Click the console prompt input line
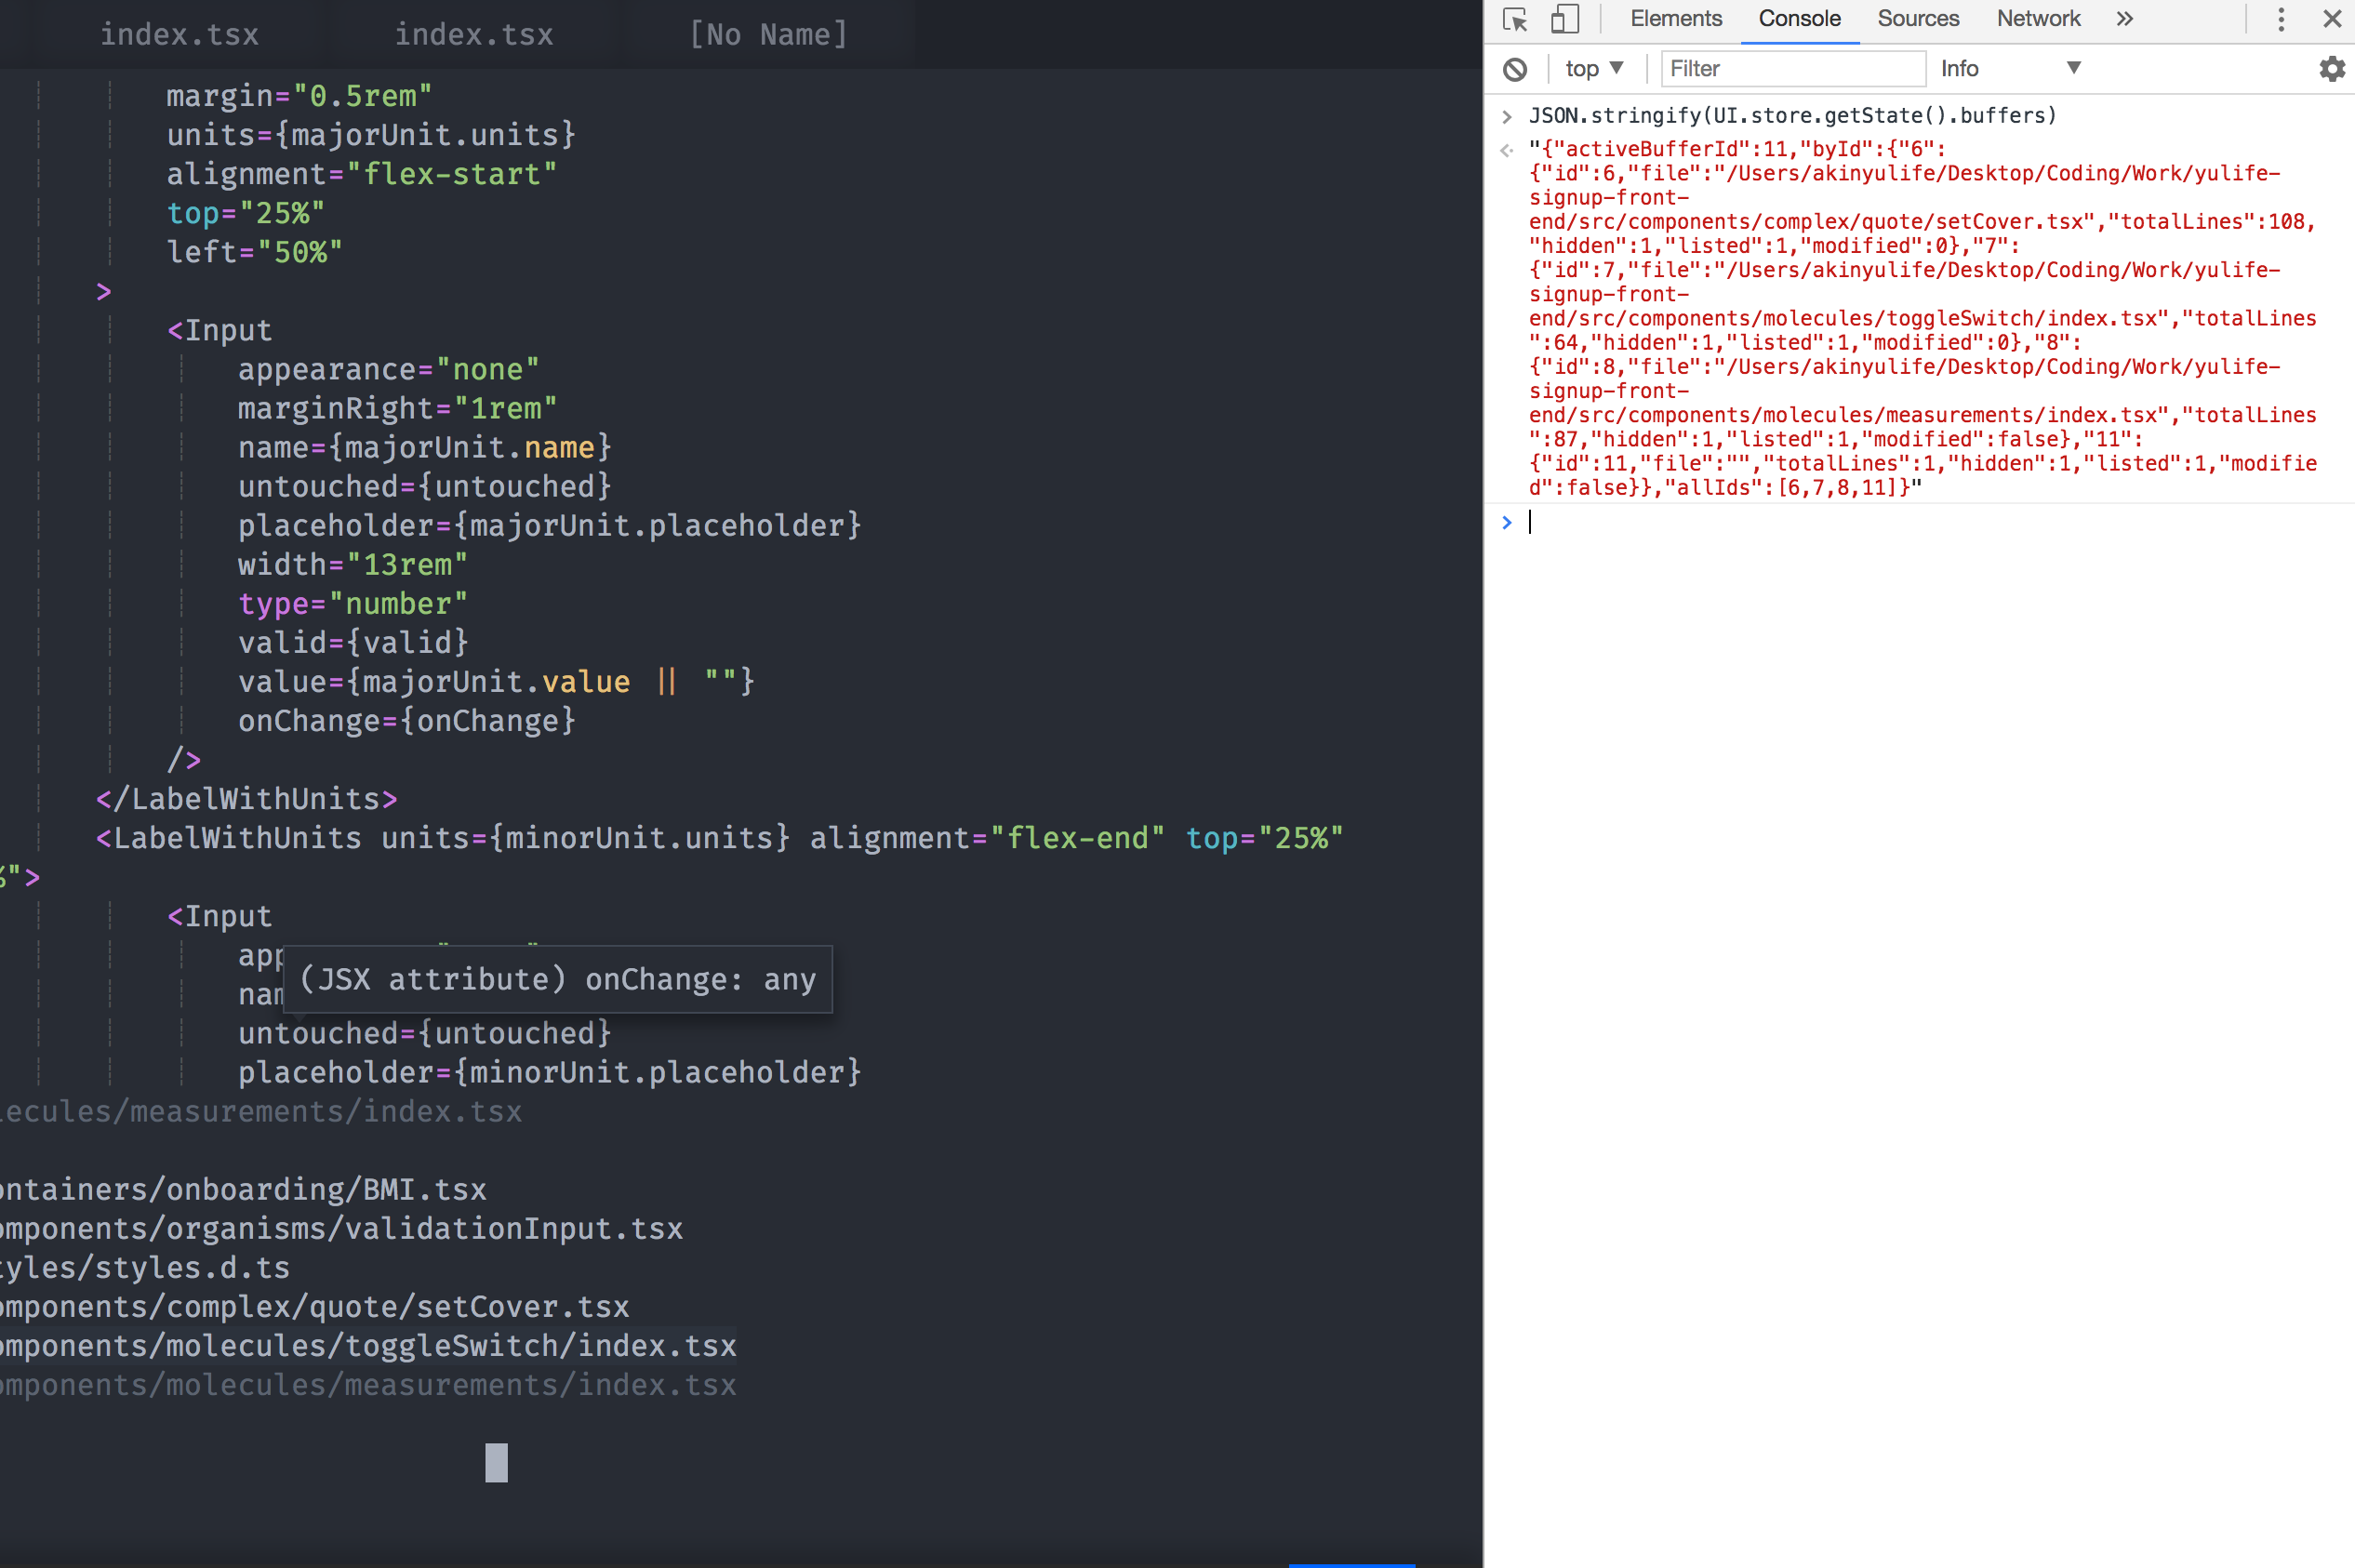Image resolution: width=2355 pixels, height=1568 pixels. 1900,523
